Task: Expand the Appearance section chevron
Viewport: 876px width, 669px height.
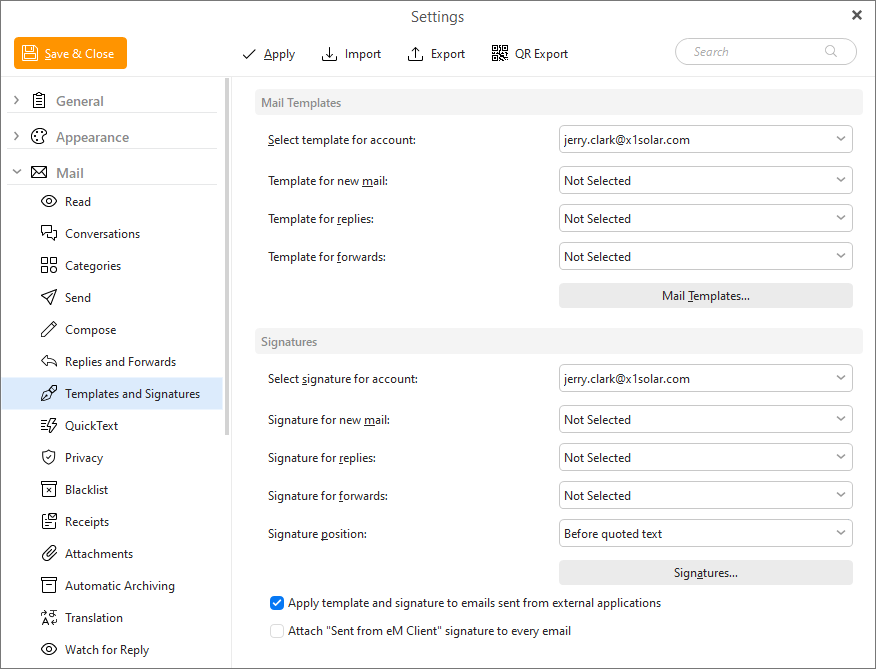Action: tap(16, 137)
